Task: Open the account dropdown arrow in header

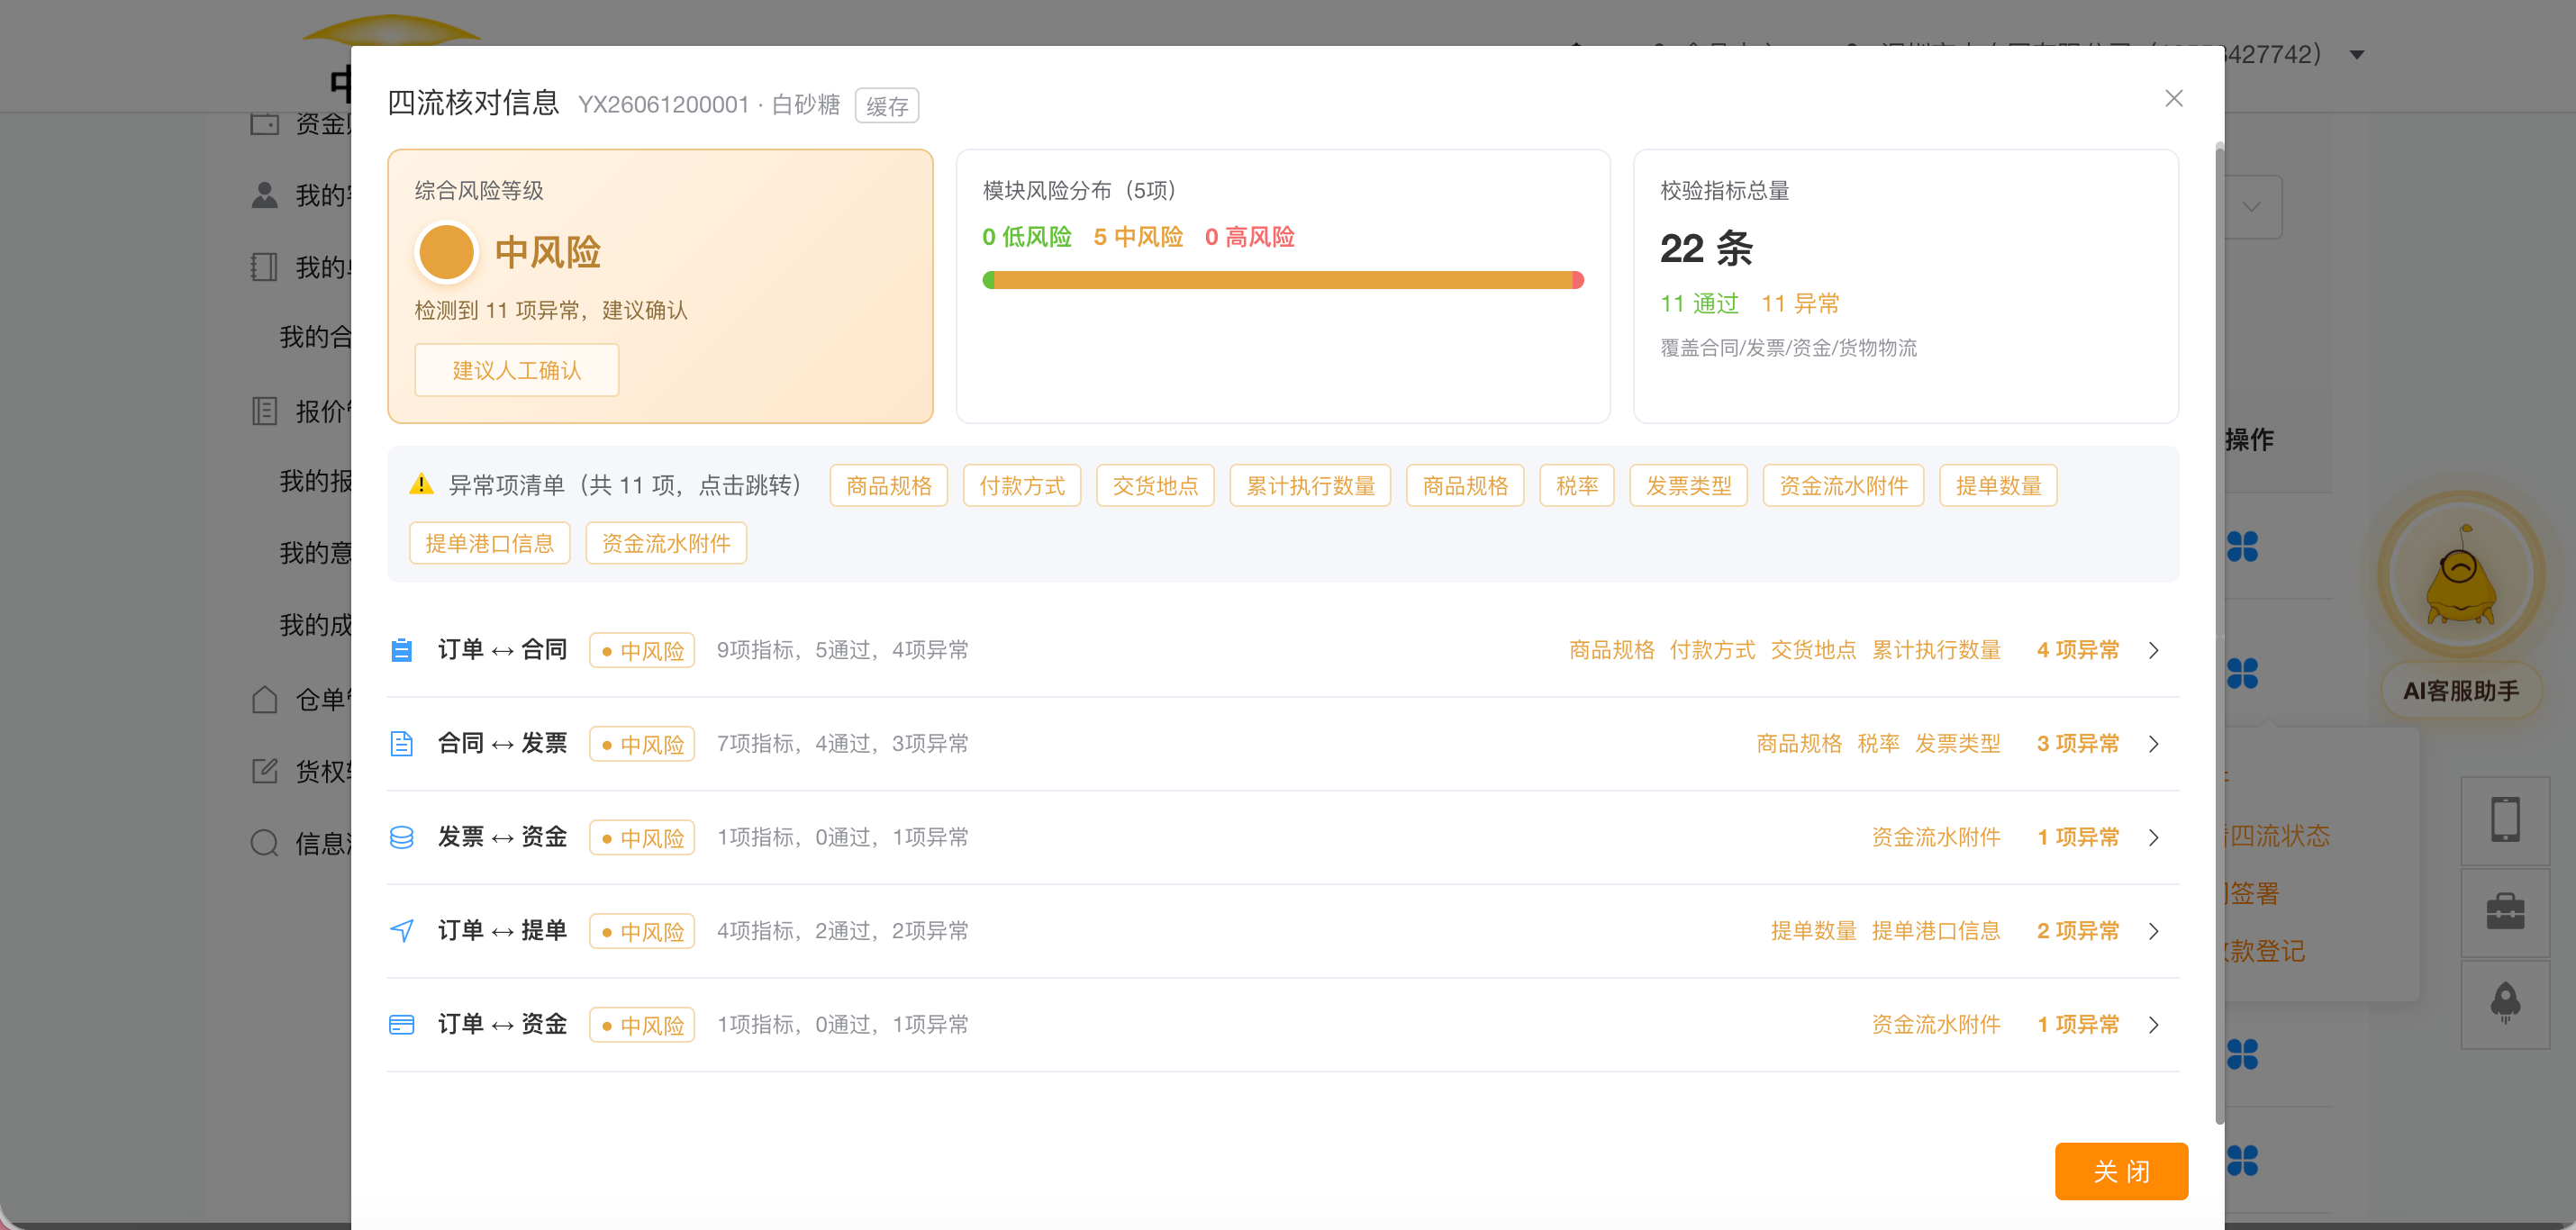Action: [2357, 54]
